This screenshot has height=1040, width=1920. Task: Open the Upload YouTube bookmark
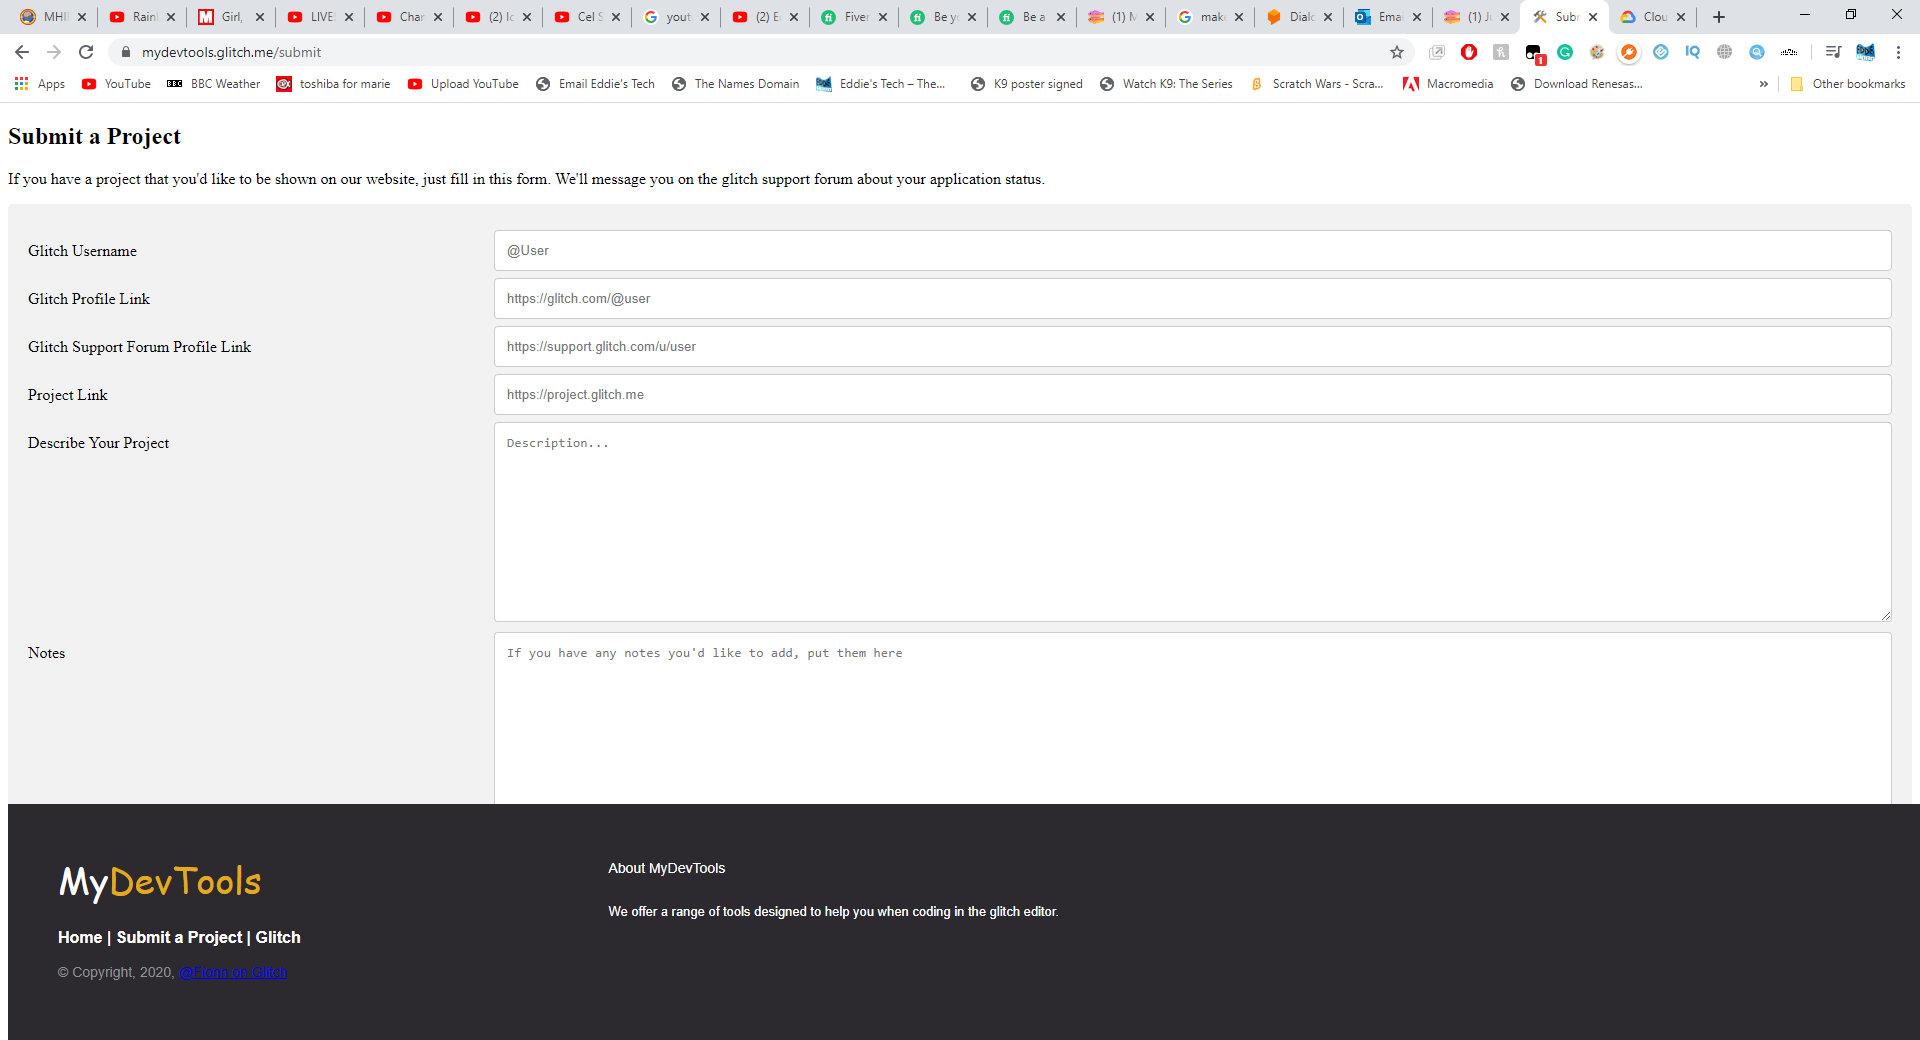tap(463, 84)
